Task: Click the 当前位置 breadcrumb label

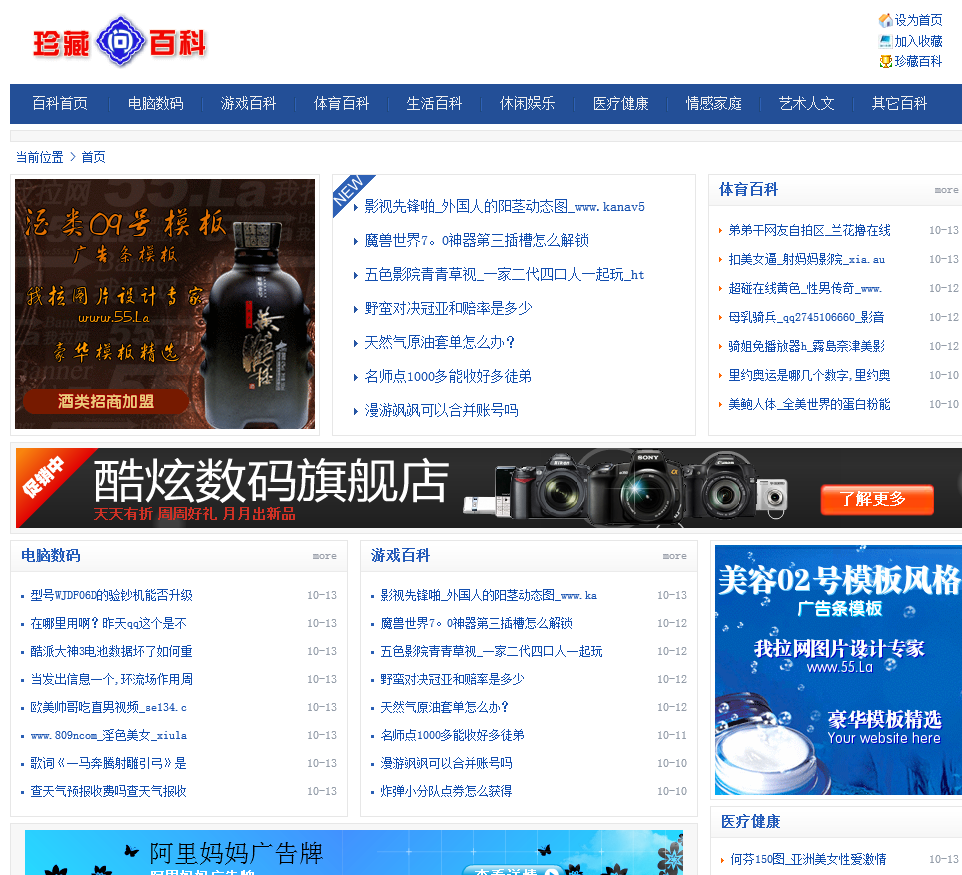Action: click(39, 157)
